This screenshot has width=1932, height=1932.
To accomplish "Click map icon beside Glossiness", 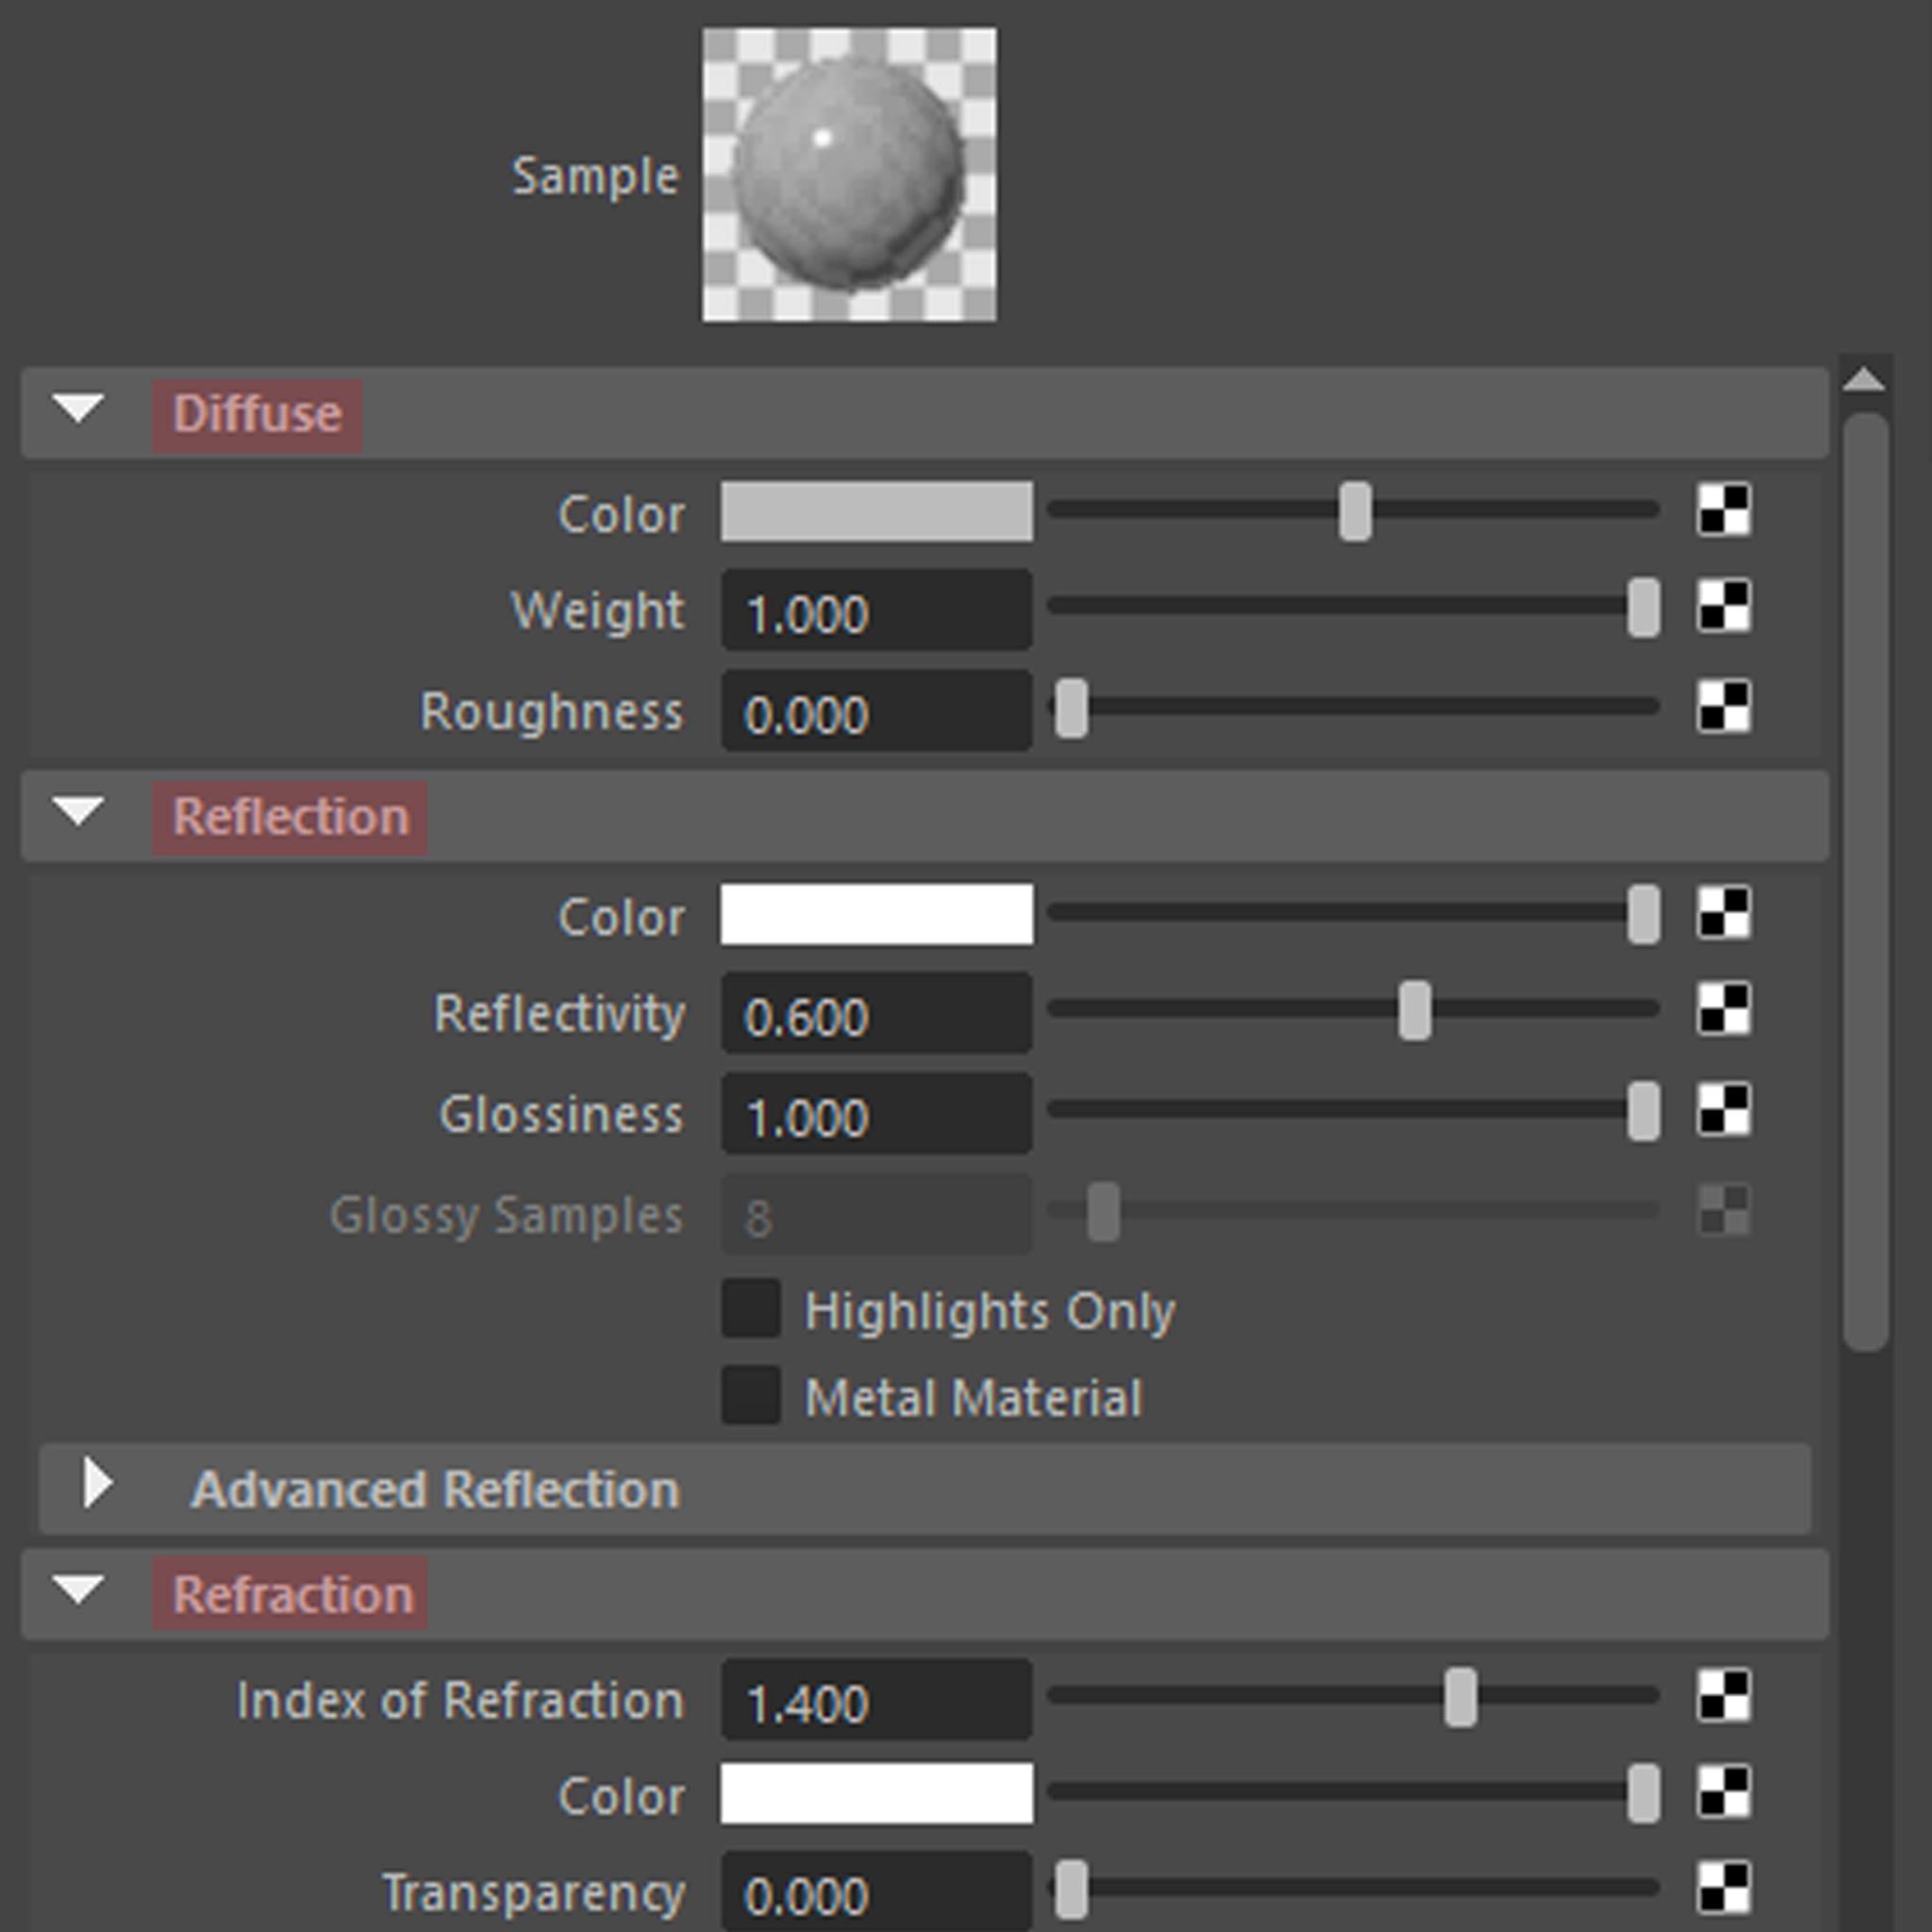I will [x=1724, y=1110].
